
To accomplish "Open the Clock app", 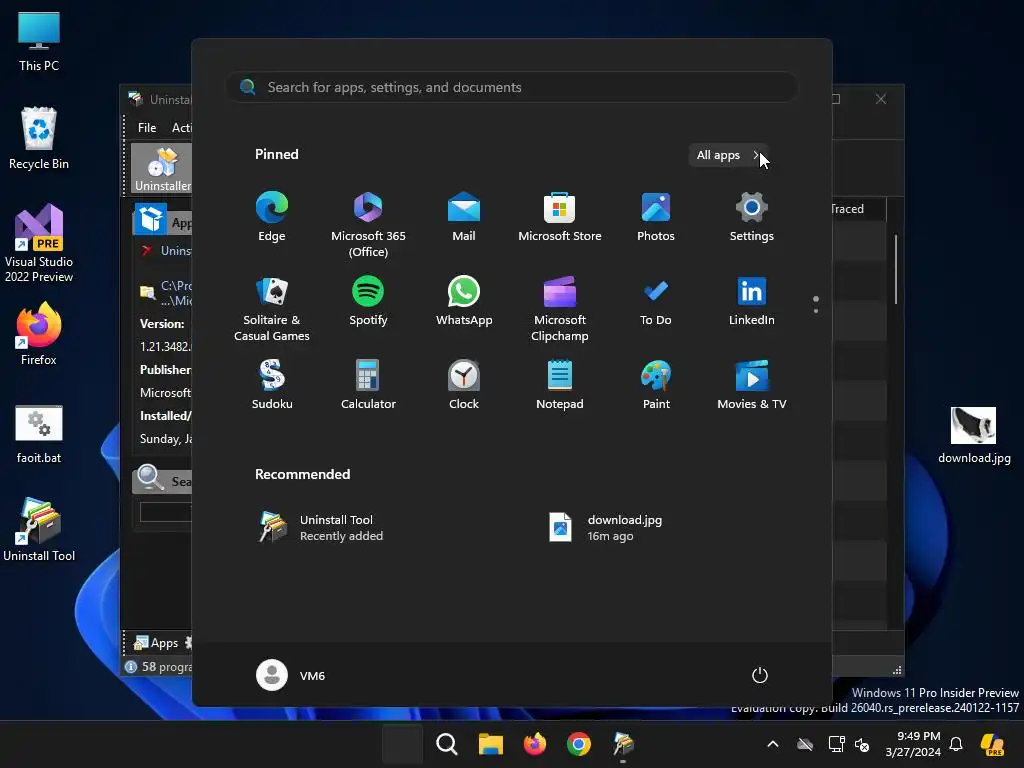I will (464, 385).
